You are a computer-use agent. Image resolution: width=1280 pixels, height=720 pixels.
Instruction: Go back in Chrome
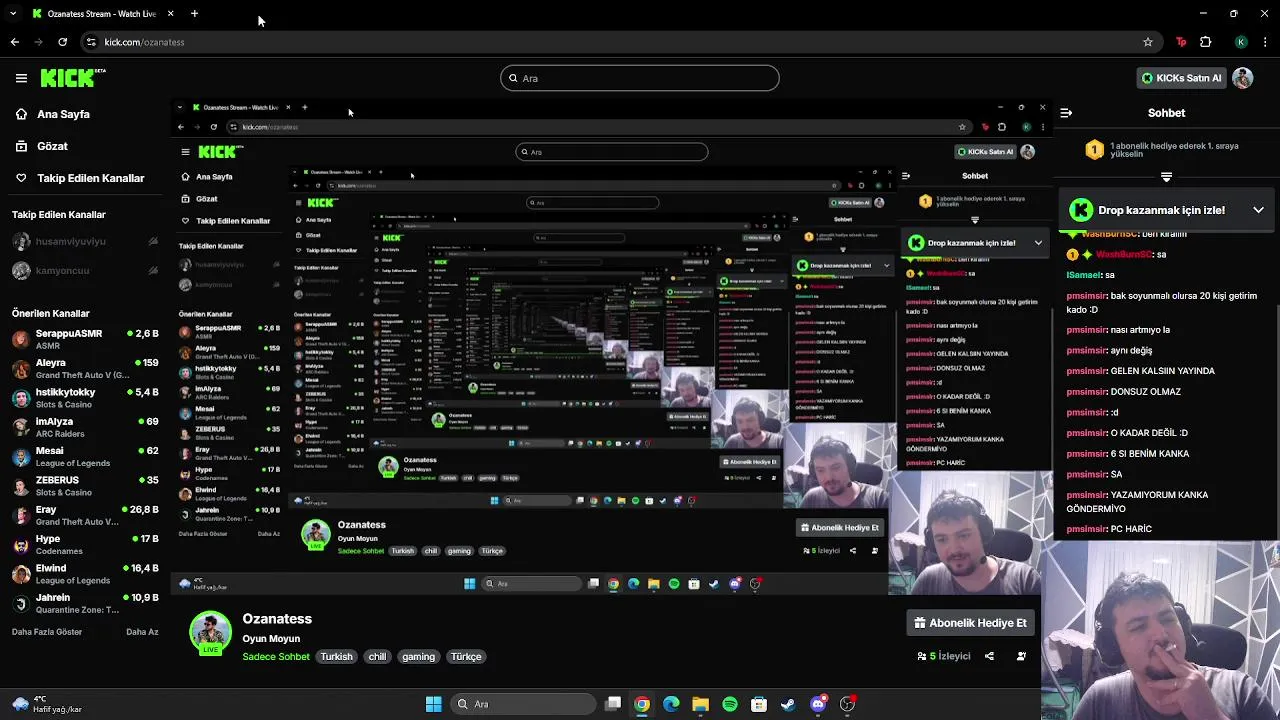click(14, 42)
